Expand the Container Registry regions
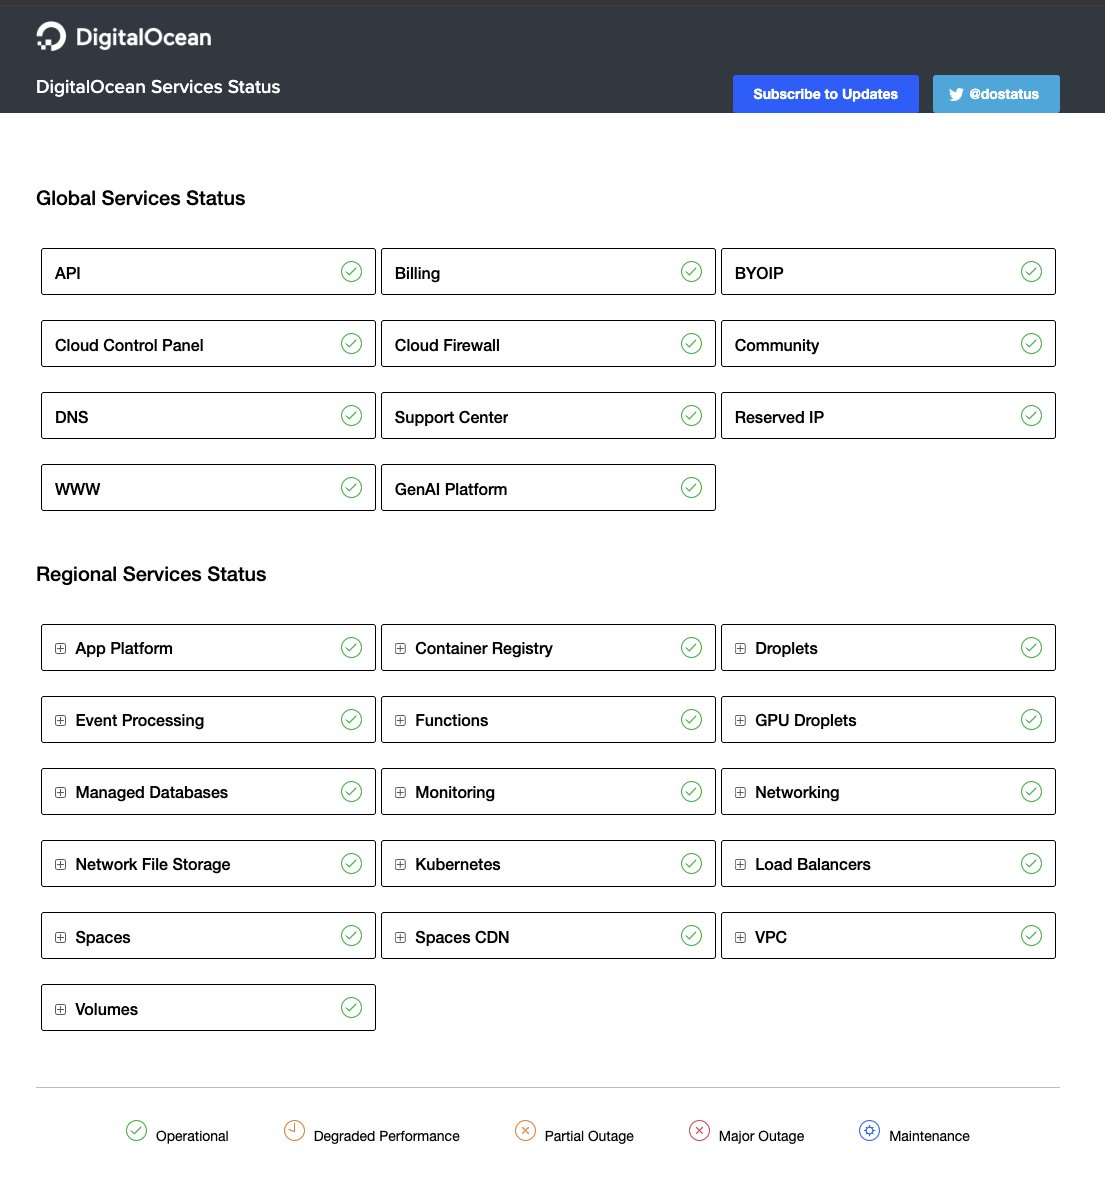 [401, 649]
